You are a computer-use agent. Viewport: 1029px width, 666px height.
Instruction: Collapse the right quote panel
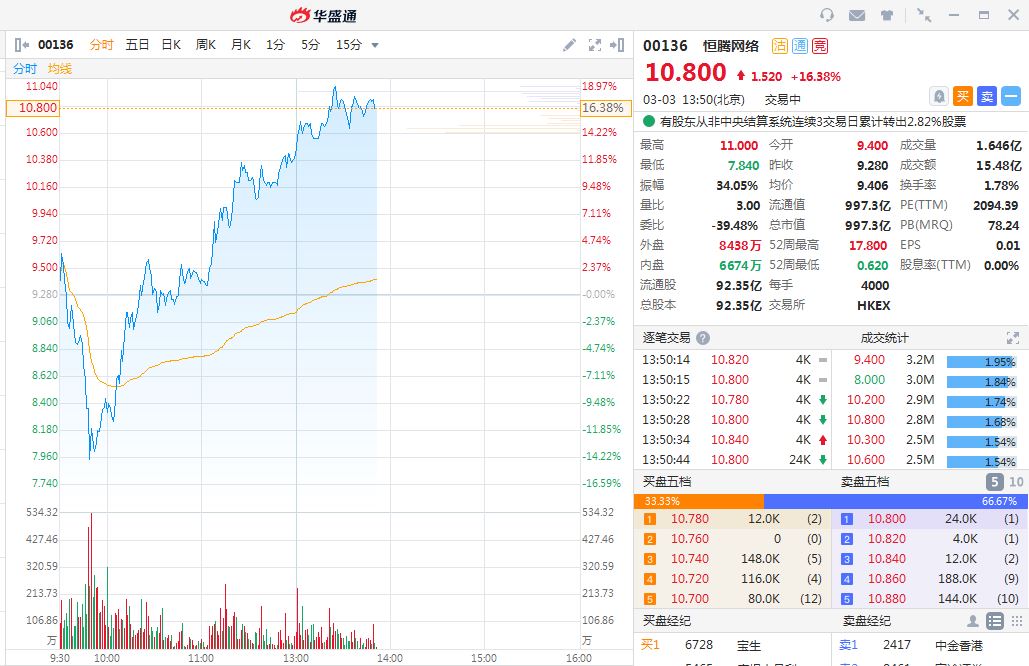point(620,45)
